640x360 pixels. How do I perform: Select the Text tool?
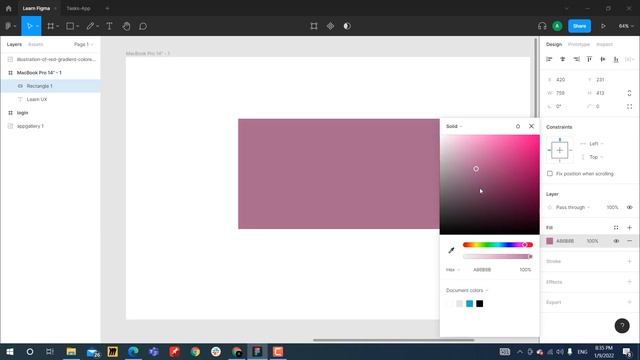click(109, 26)
